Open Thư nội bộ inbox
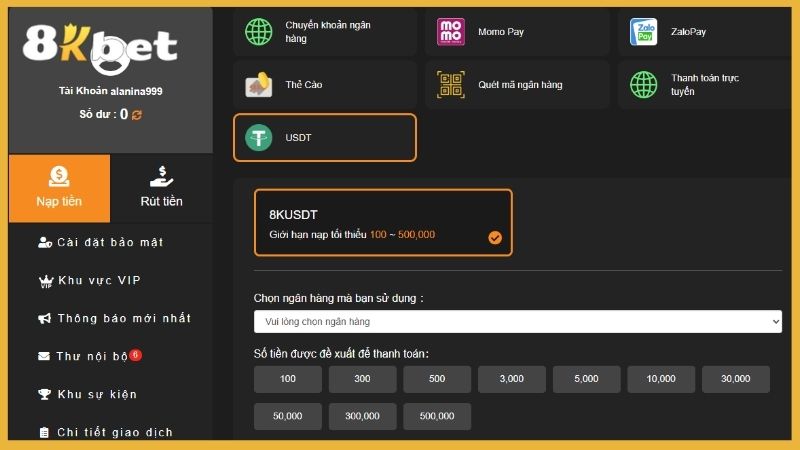800x450 pixels. (90, 356)
